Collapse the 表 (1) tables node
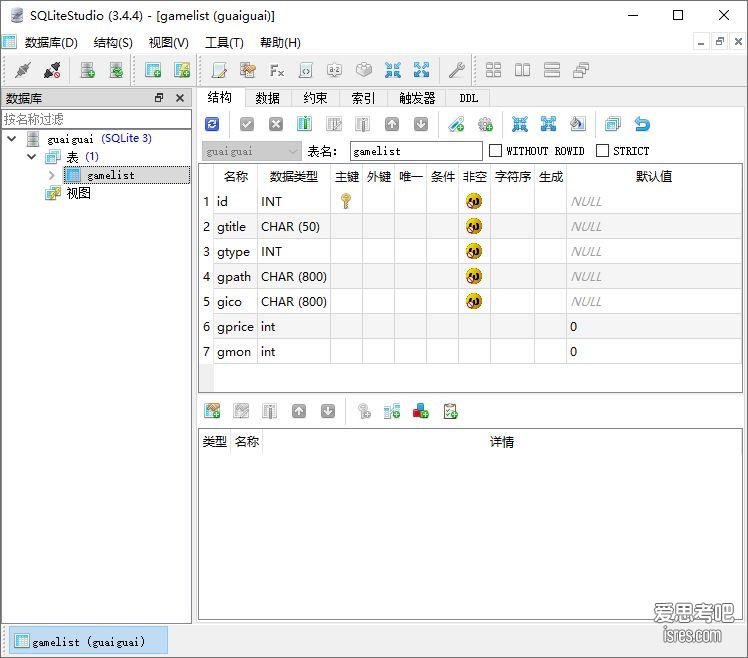748x658 pixels. pos(31,157)
